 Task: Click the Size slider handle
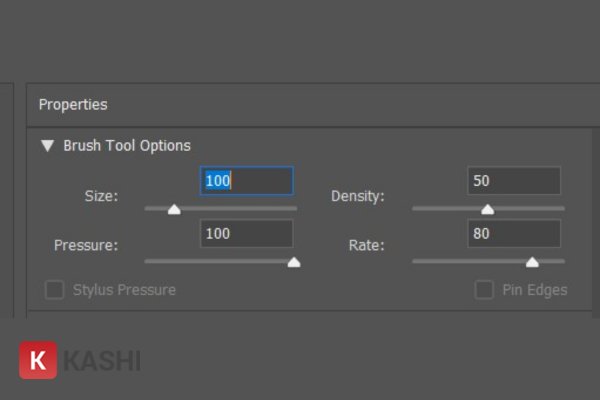(x=174, y=209)
